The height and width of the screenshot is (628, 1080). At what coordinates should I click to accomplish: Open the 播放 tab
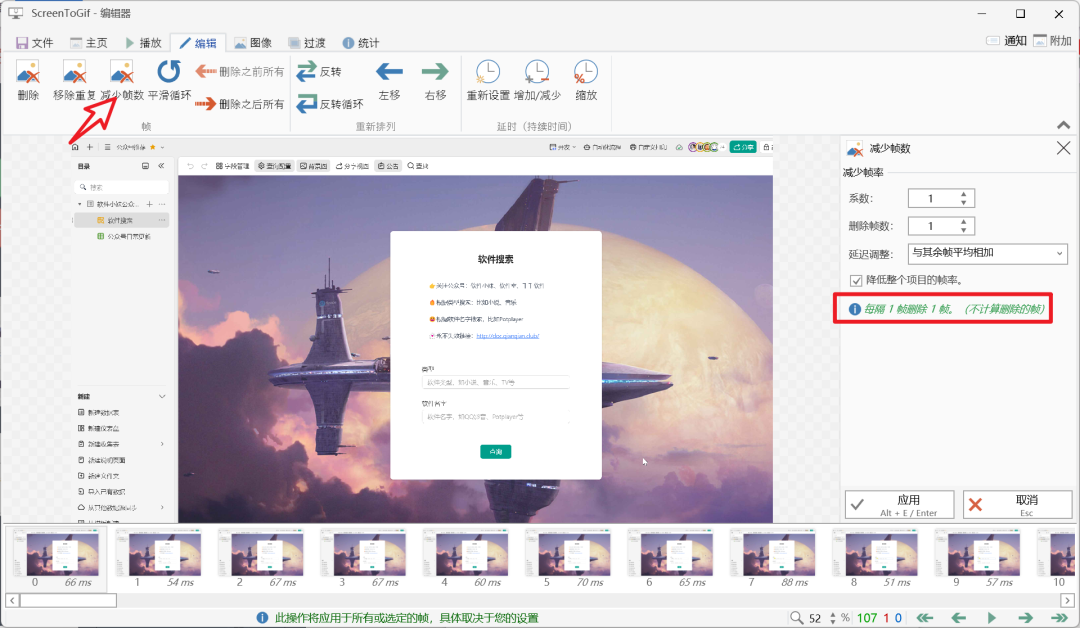click(143, 43)
